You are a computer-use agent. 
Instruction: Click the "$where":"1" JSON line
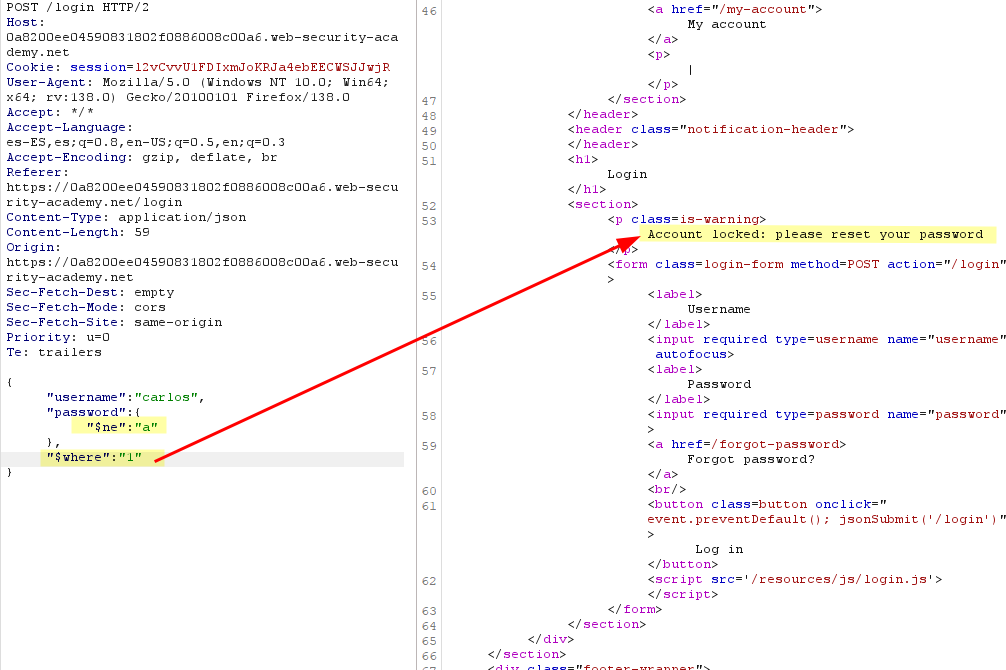coord(94,457)
